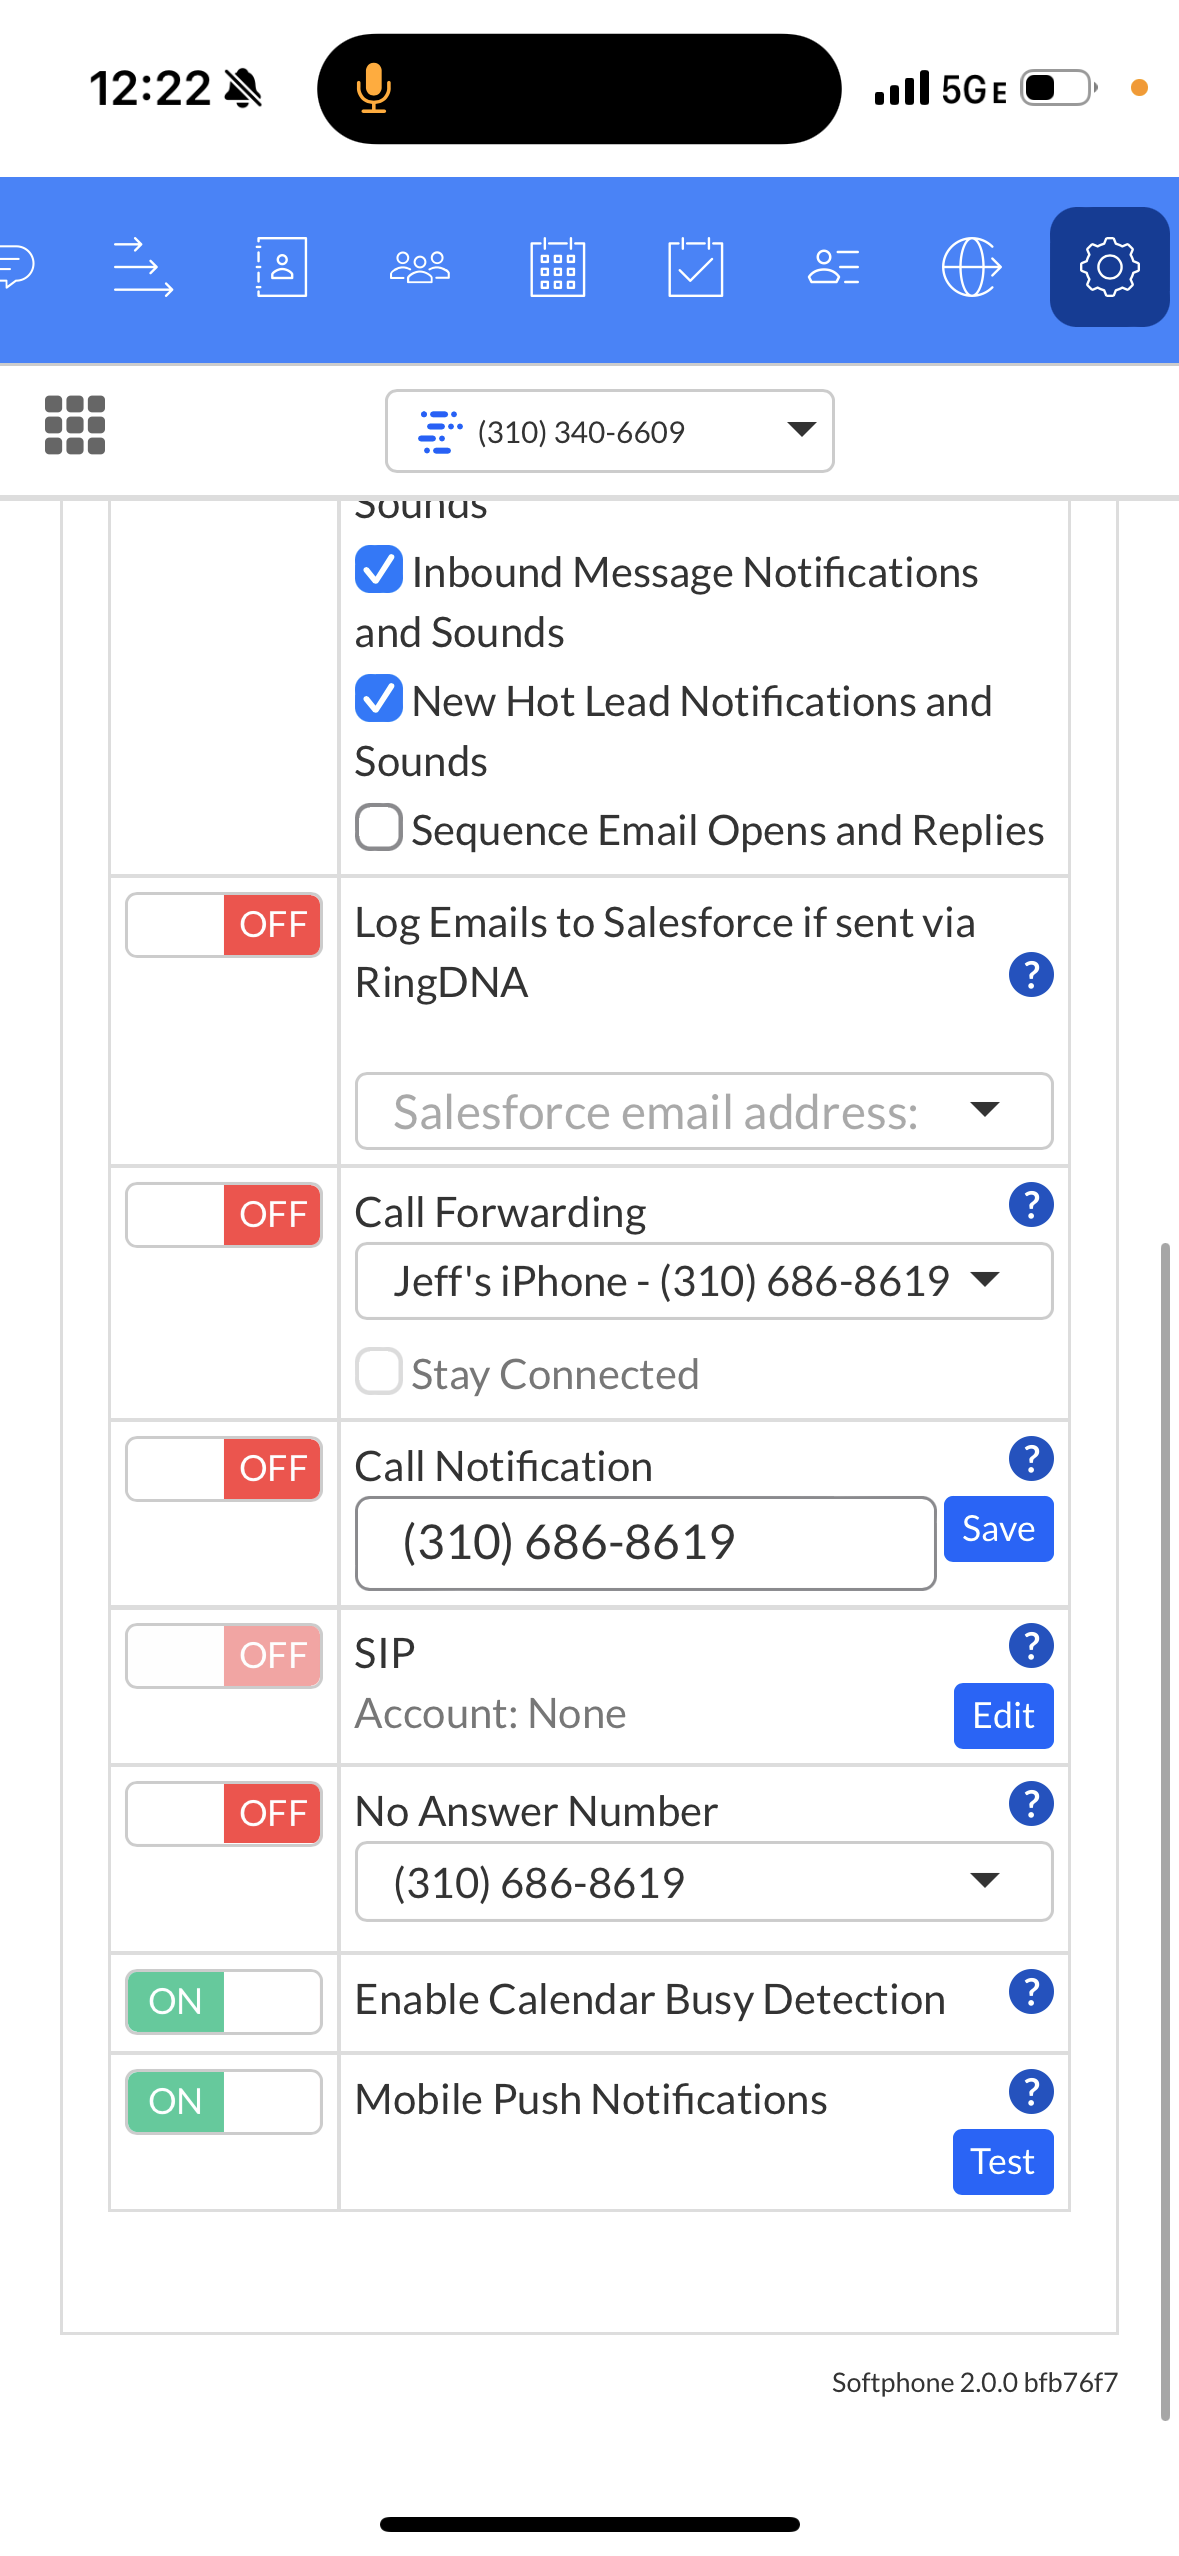This screenshot has width=1179, height=2556.
Task: Turn off Mobile Push Notifications toggle
Action: point(224,2101)
